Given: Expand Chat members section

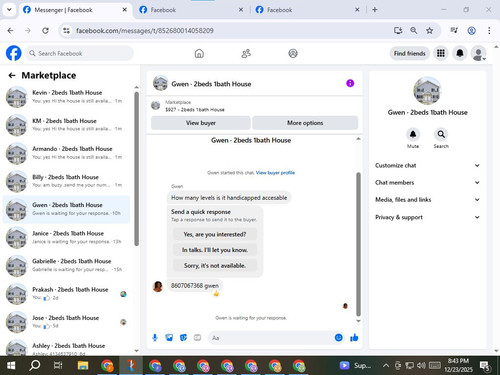Looking at the screenshot, I should tap(427, 183).
